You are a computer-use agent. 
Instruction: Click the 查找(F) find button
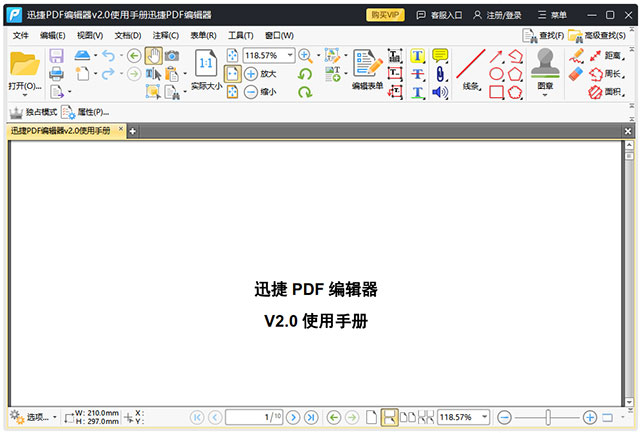(543, 36)
